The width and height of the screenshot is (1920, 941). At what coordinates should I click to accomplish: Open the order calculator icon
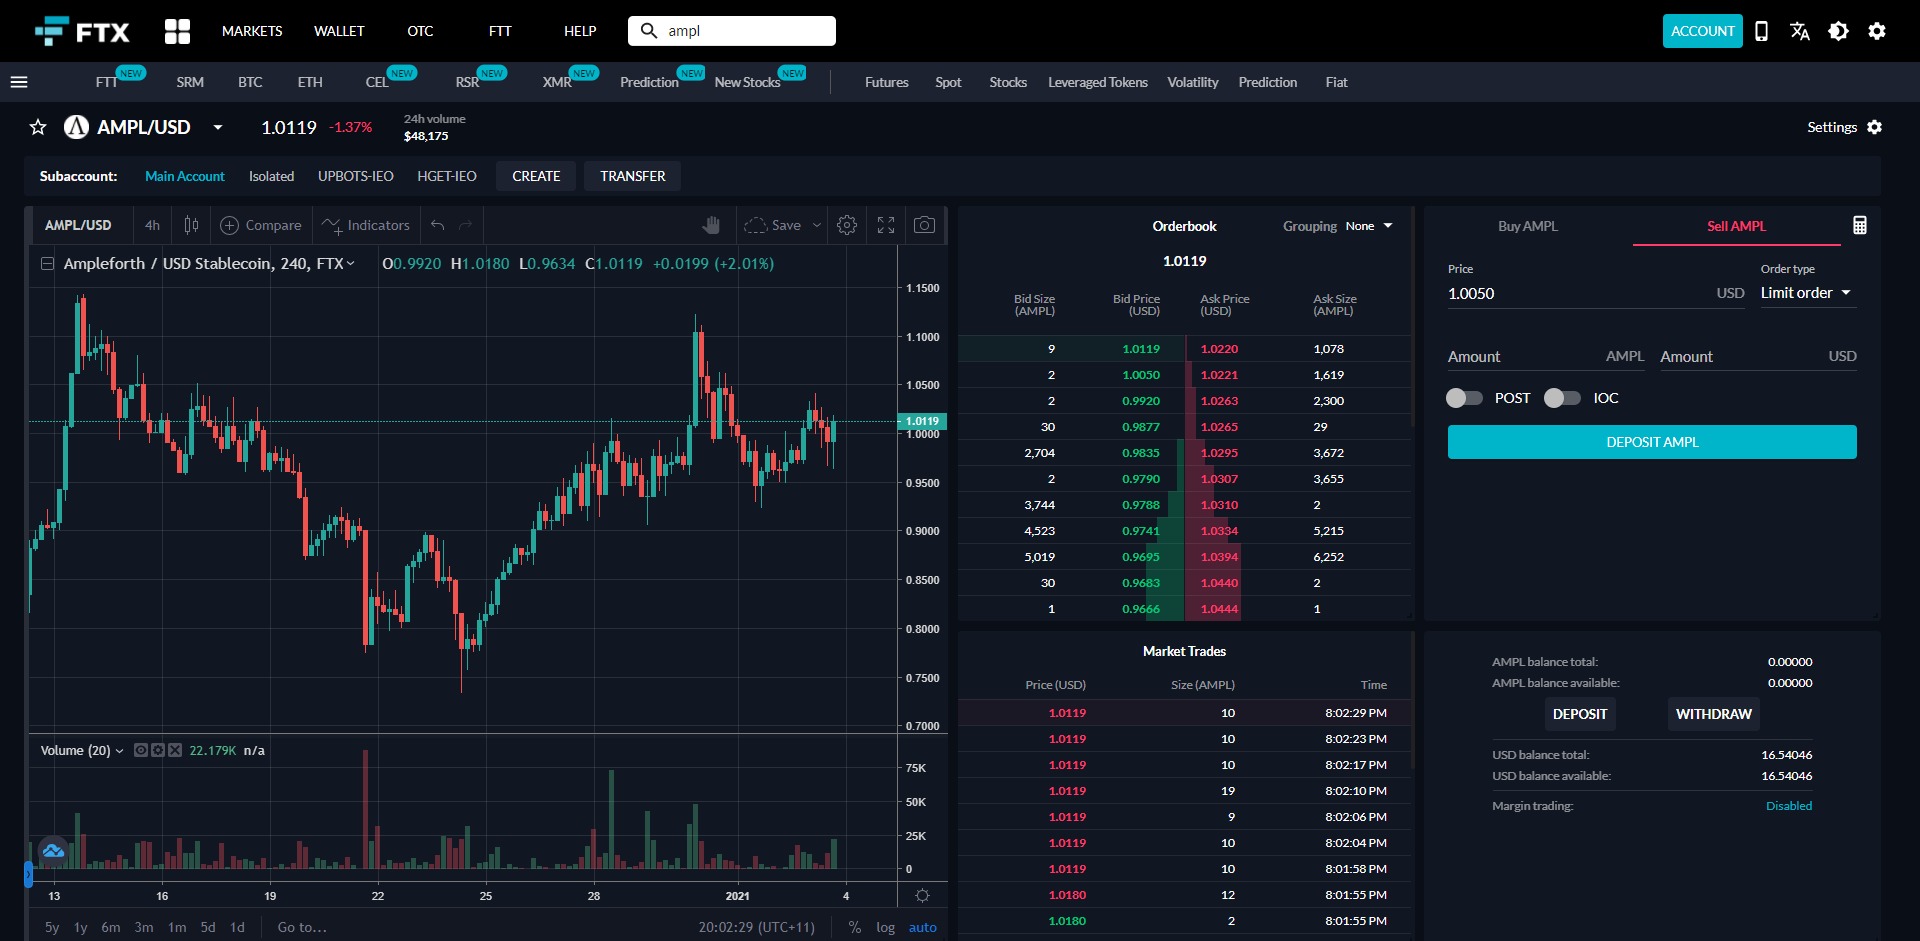tap(1860, 225)
